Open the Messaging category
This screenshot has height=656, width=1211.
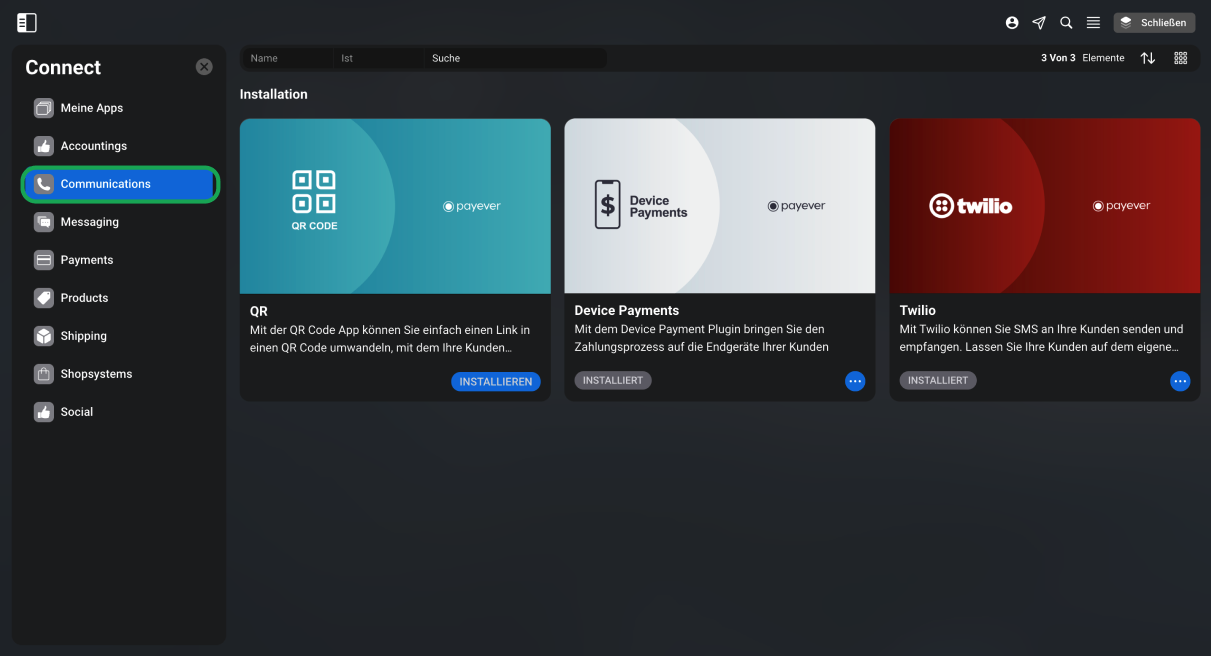(x=120, y=222)
